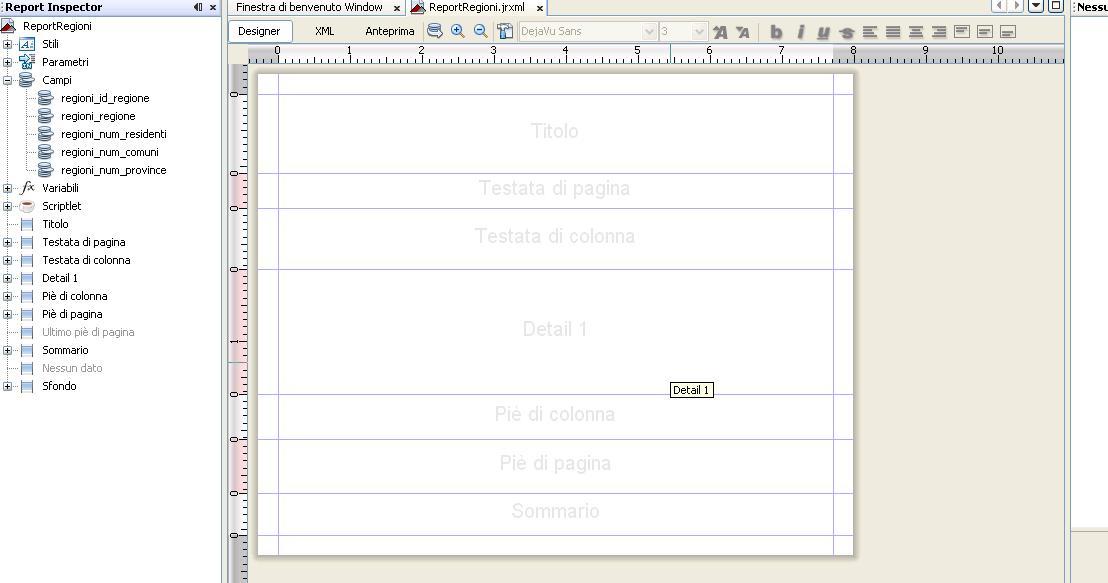Select field regioni_id_regione
Screen dimensions: 1108x583
click(x=105, y=98)
